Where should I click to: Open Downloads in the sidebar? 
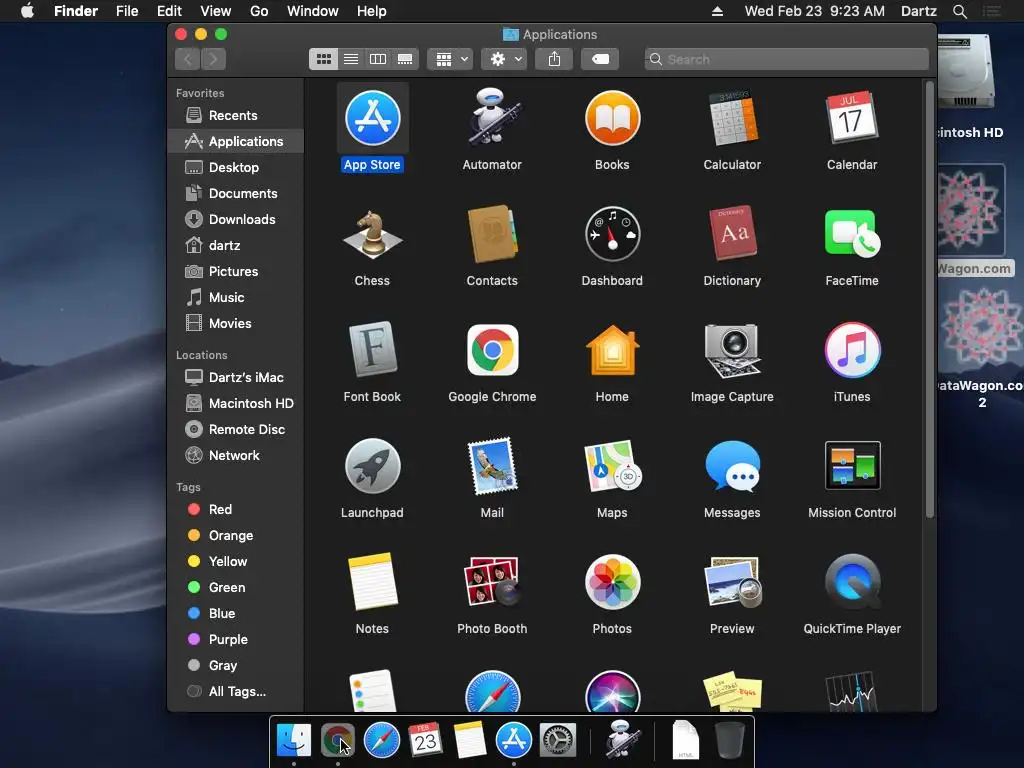[x=236, y=220]
